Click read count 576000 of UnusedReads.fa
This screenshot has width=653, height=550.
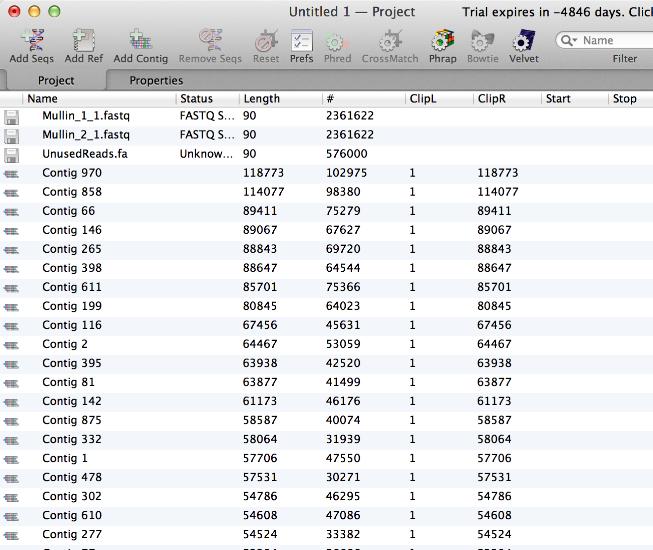pos(346,154)
